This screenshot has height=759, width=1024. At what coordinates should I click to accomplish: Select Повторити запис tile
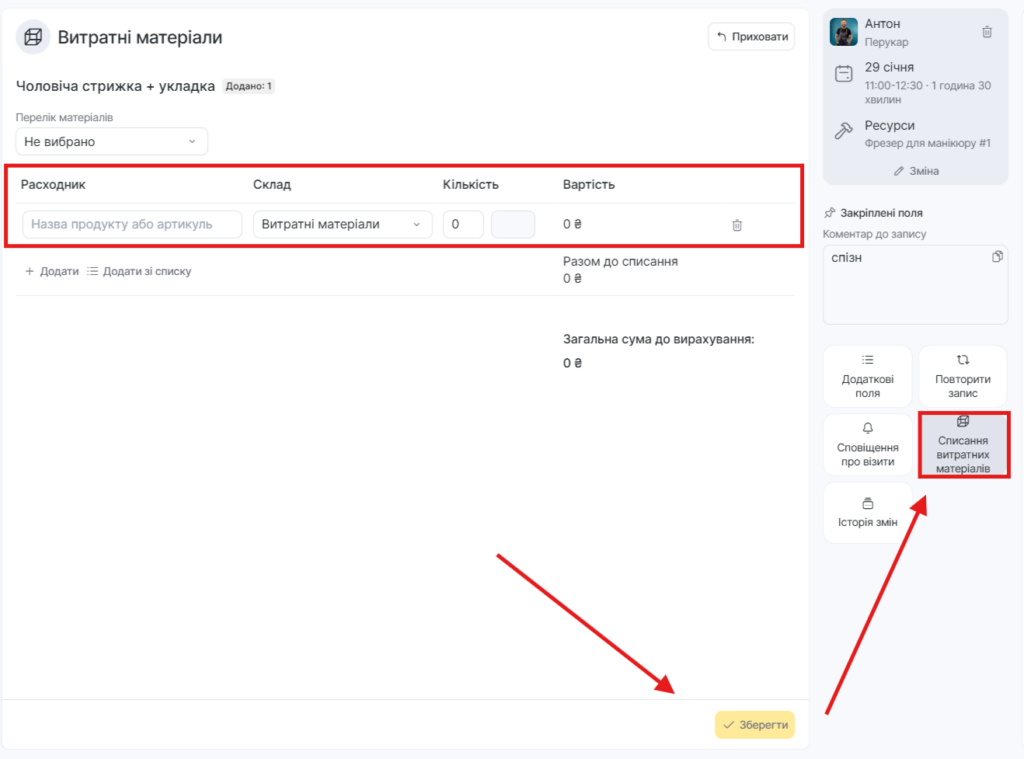pos(962,376)
